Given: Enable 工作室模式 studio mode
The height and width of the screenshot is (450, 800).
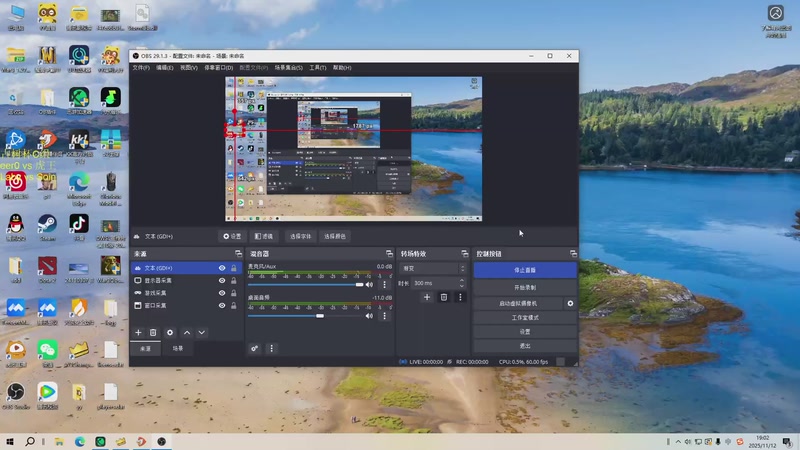Looking at the screenshot, I should pyautogui.click(x=525, y=317).
